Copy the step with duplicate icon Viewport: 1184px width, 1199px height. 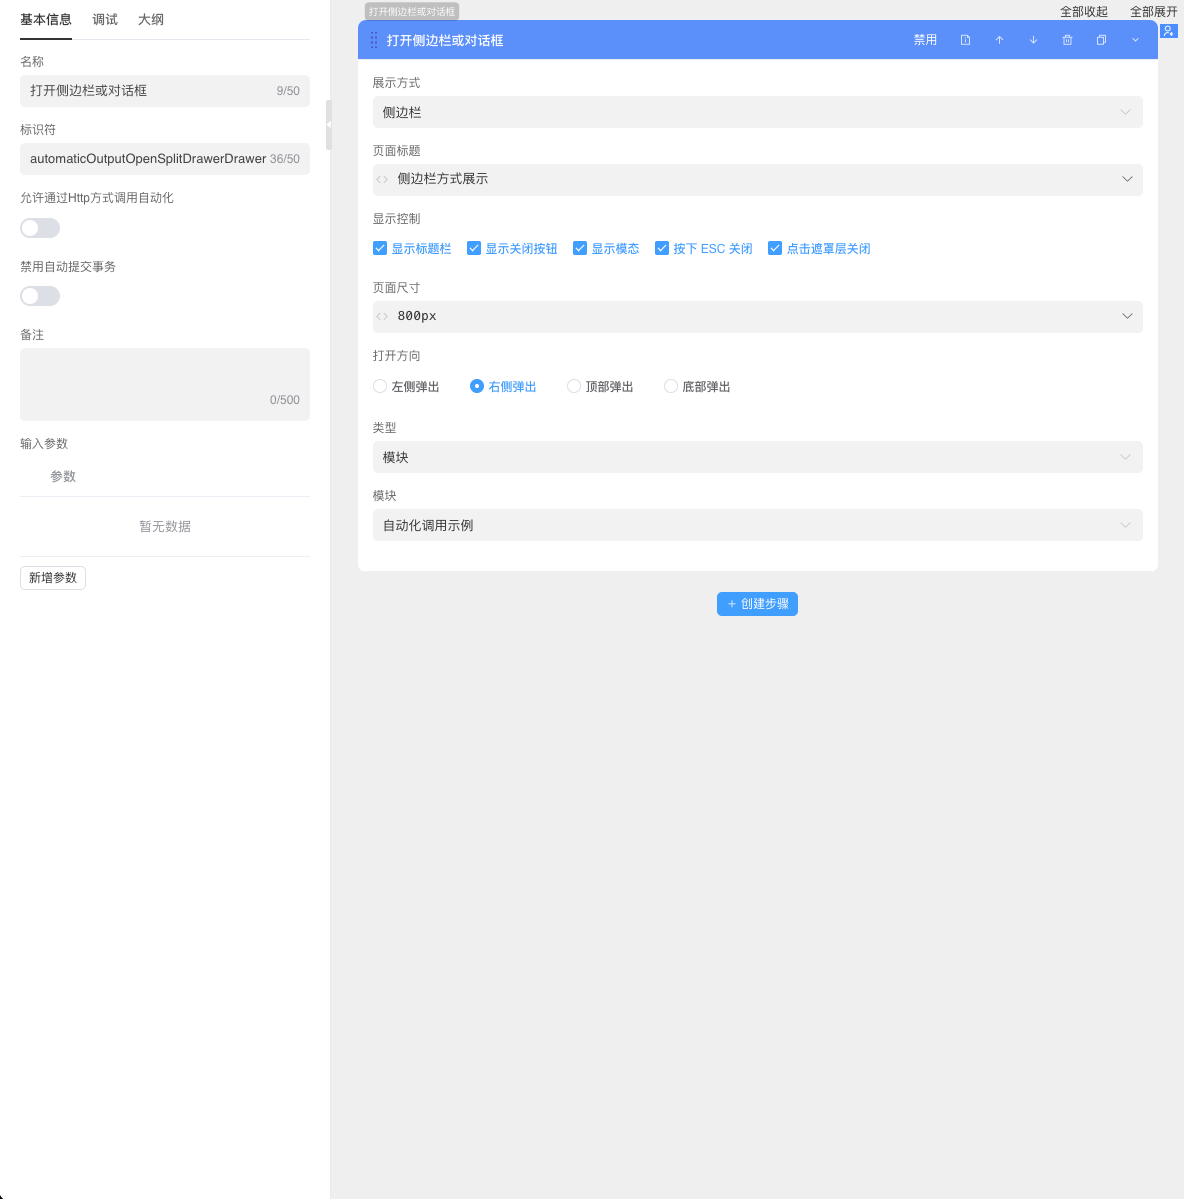1101,40
